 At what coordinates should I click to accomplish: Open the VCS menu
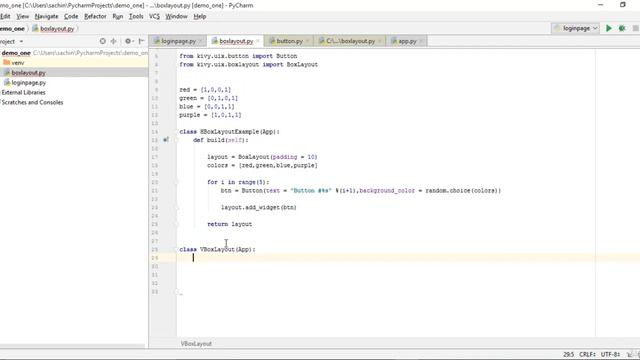point(154,16)
